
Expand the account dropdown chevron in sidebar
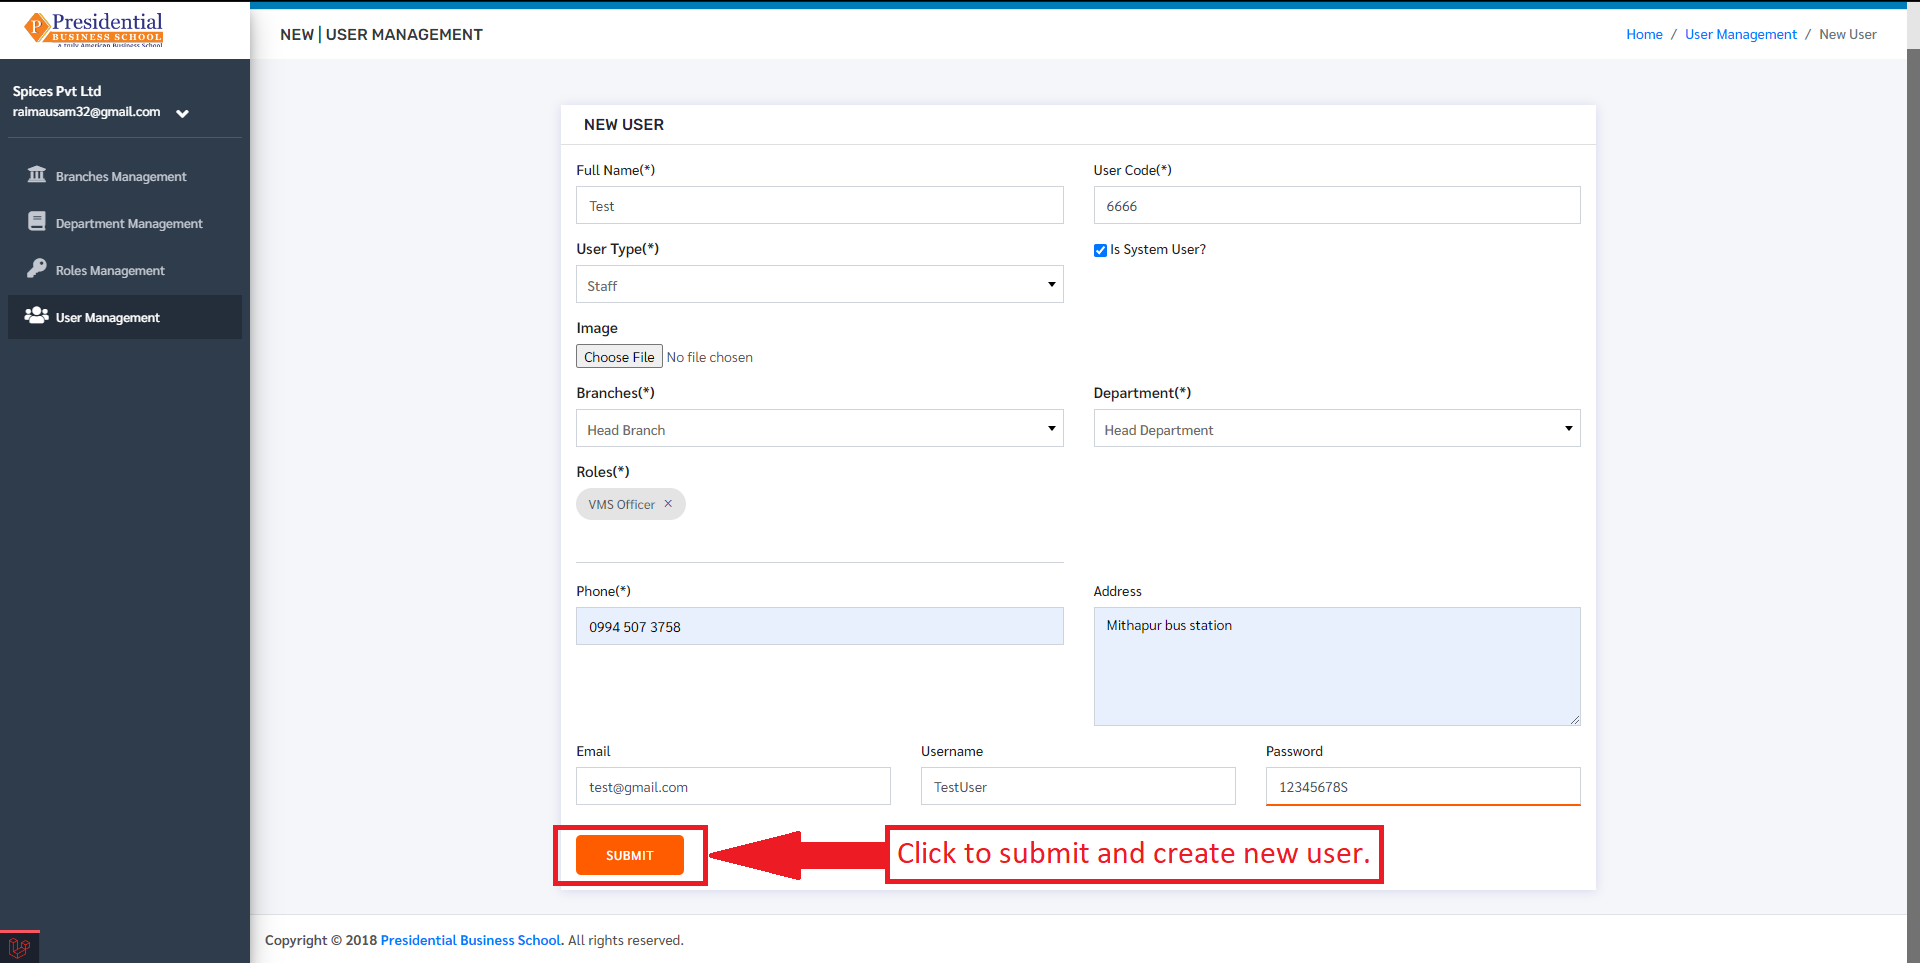[182, 113]
